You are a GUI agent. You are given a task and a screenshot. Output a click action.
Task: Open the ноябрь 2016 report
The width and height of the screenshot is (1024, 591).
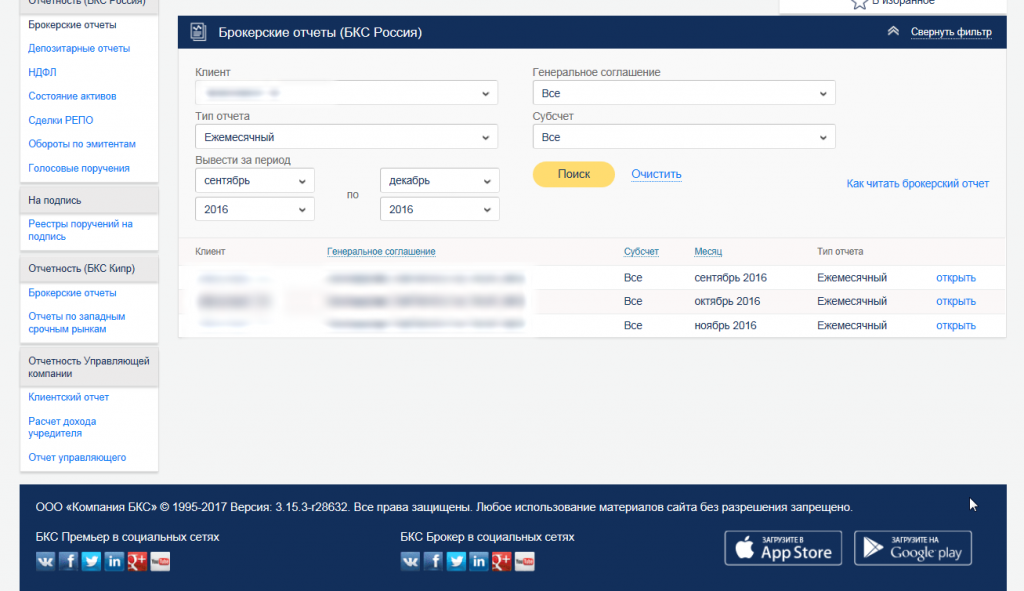(x=955, y=325)
